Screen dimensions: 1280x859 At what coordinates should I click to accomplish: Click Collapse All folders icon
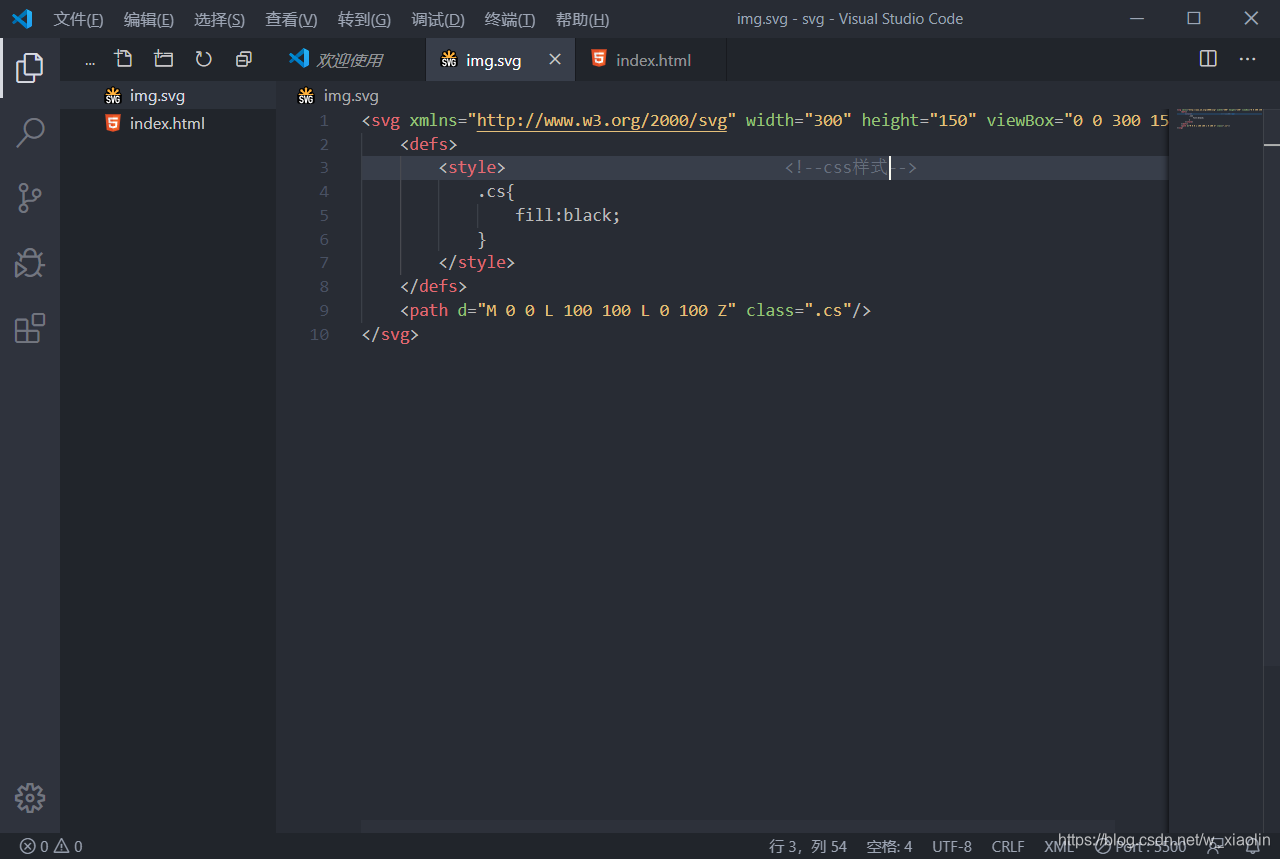243,59
